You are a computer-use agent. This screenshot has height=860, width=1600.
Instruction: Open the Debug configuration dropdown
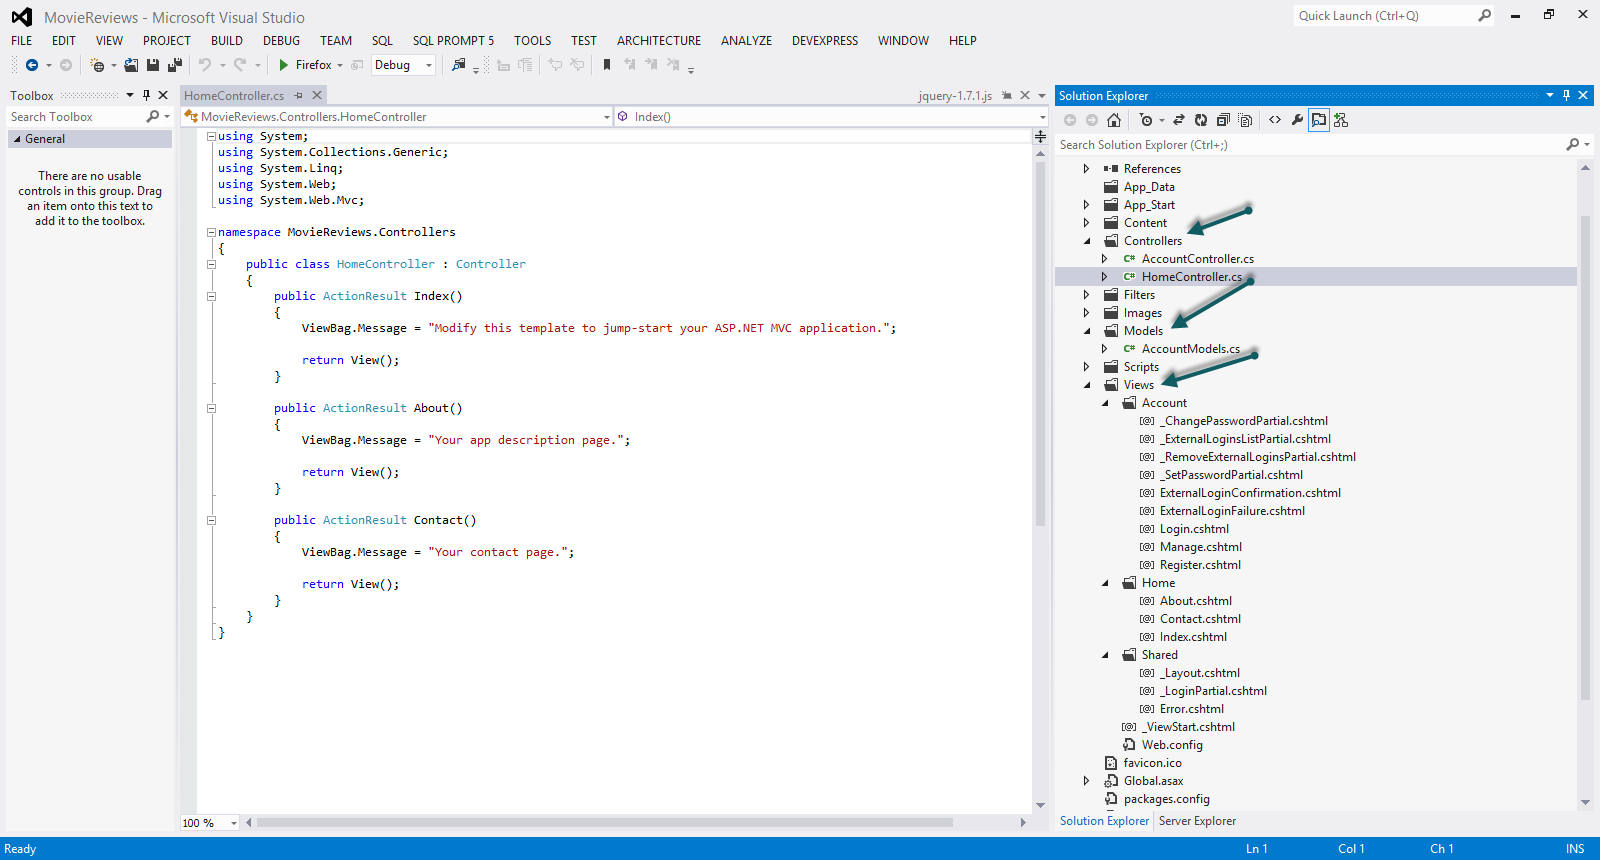pyautogui.click(x=429, y=65)
